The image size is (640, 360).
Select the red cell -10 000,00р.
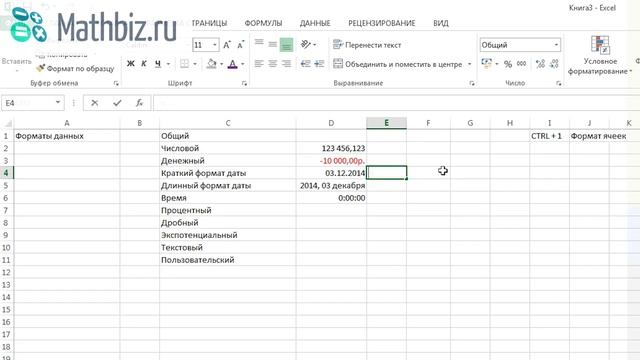[x=331, y=161]
